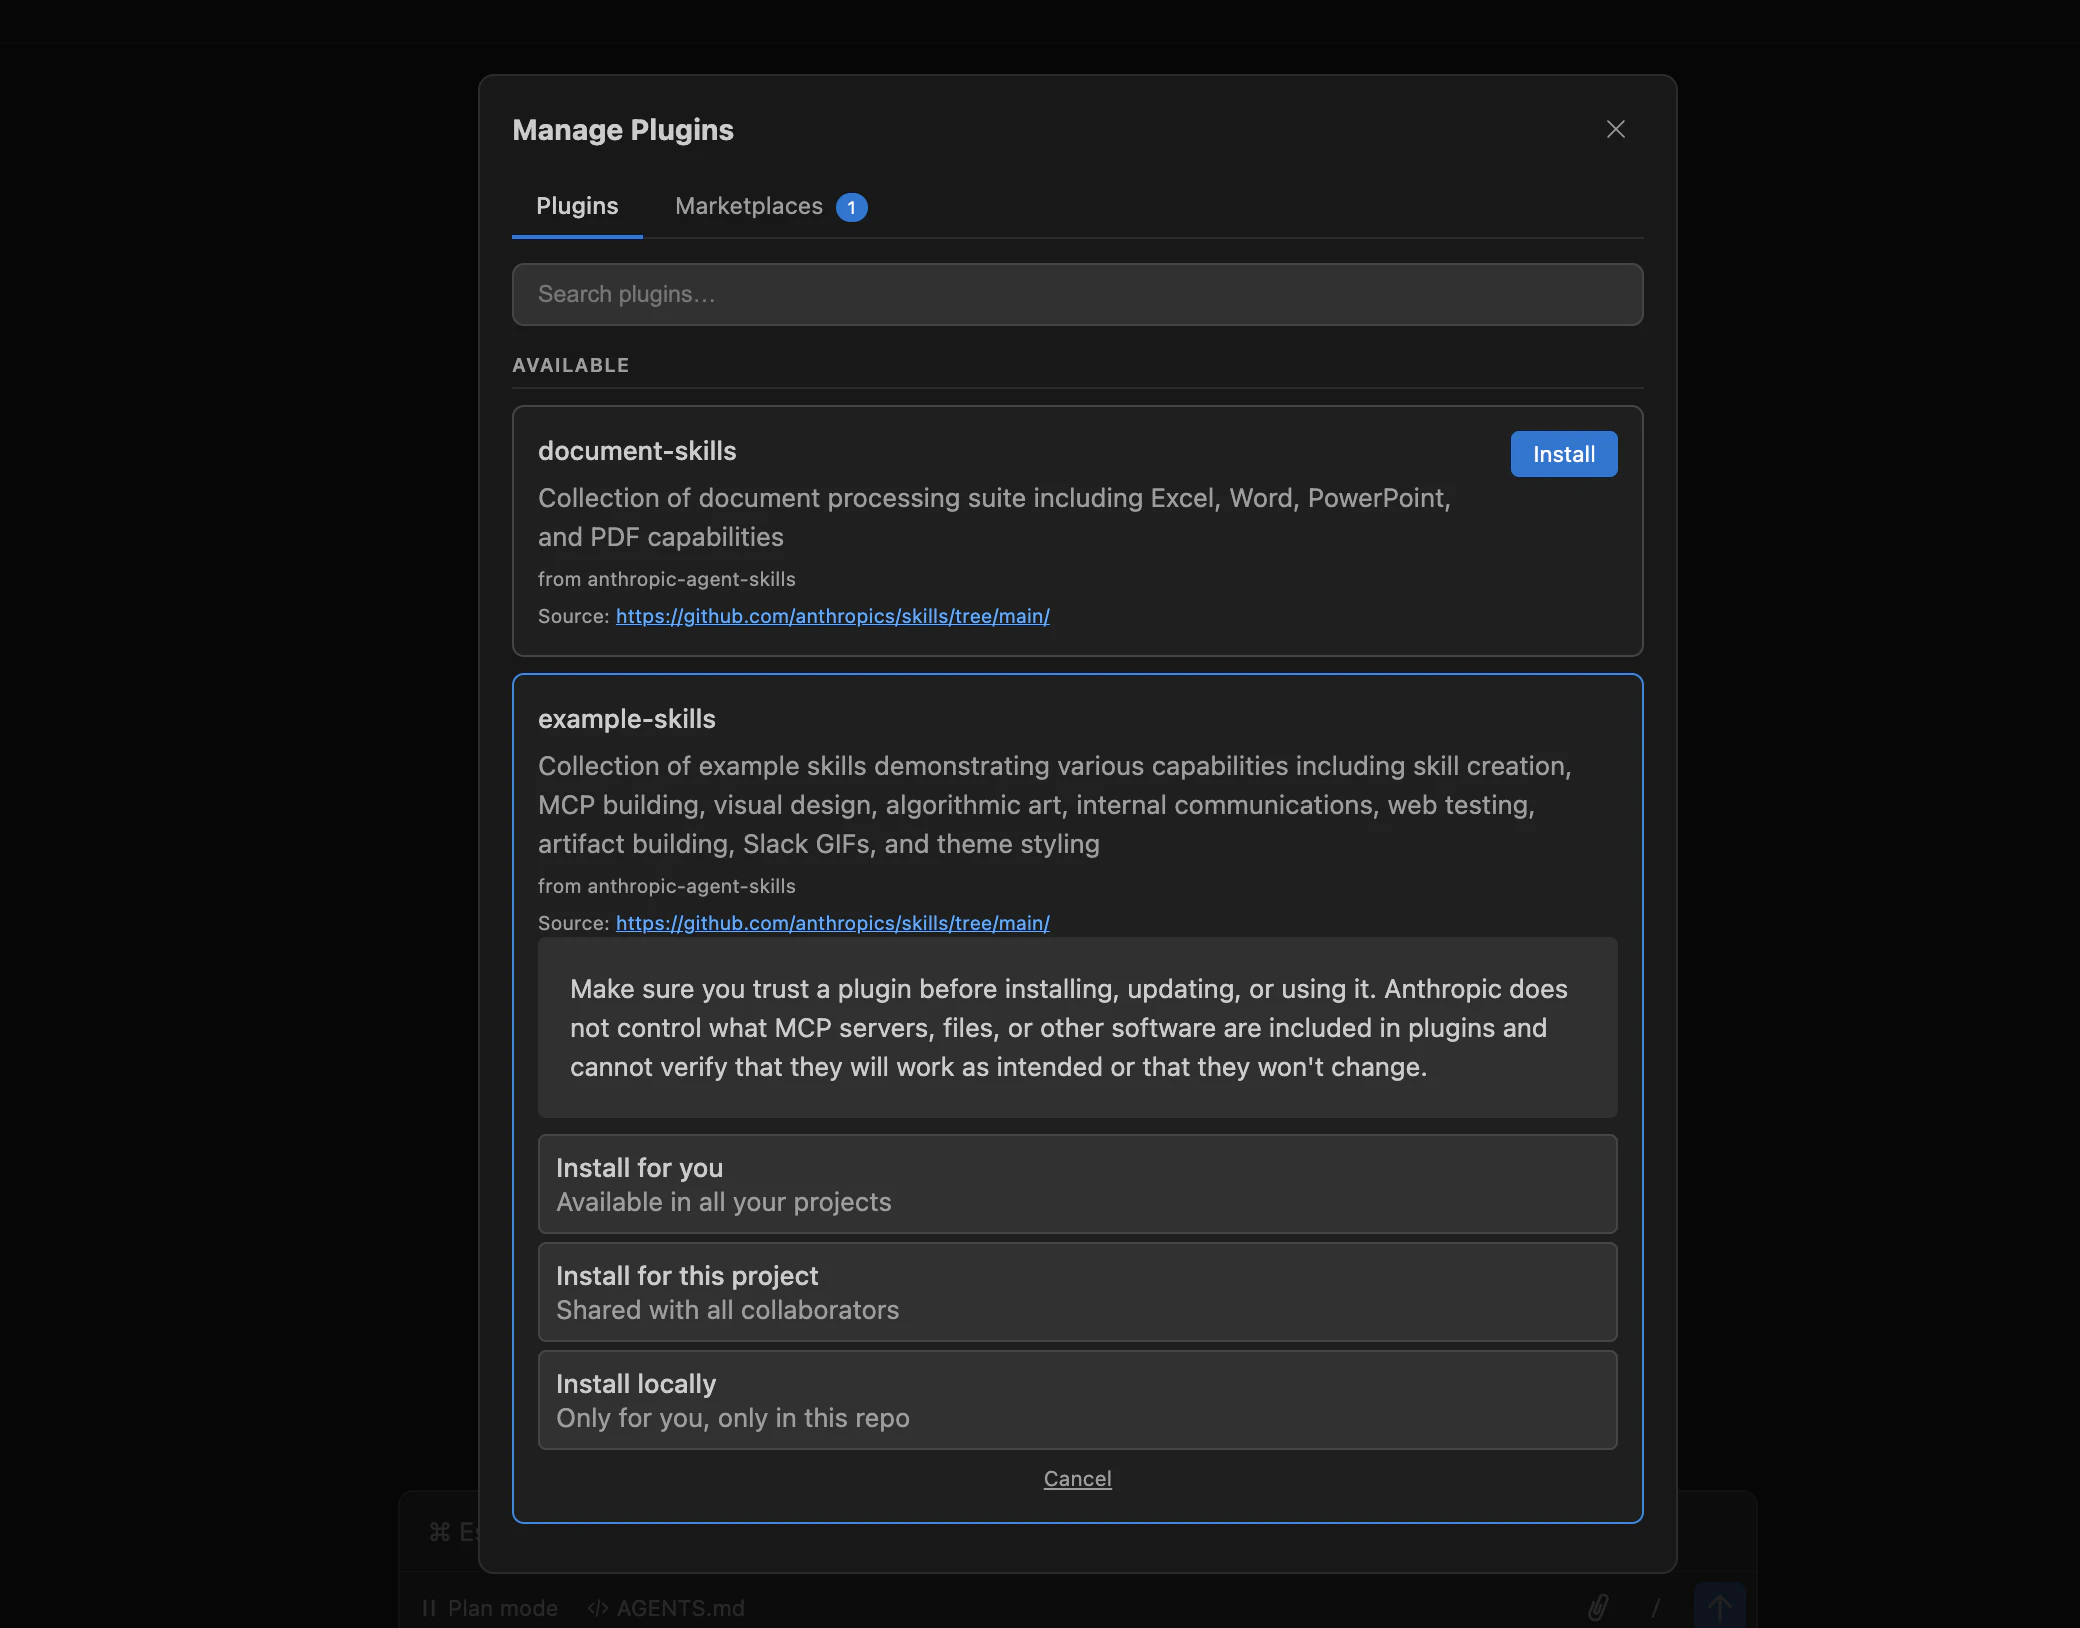Screen dimensions: 2080x1628
Task: Click AGENTS.md in background window
Action: pyautogui.click(x=666, y=1608)
